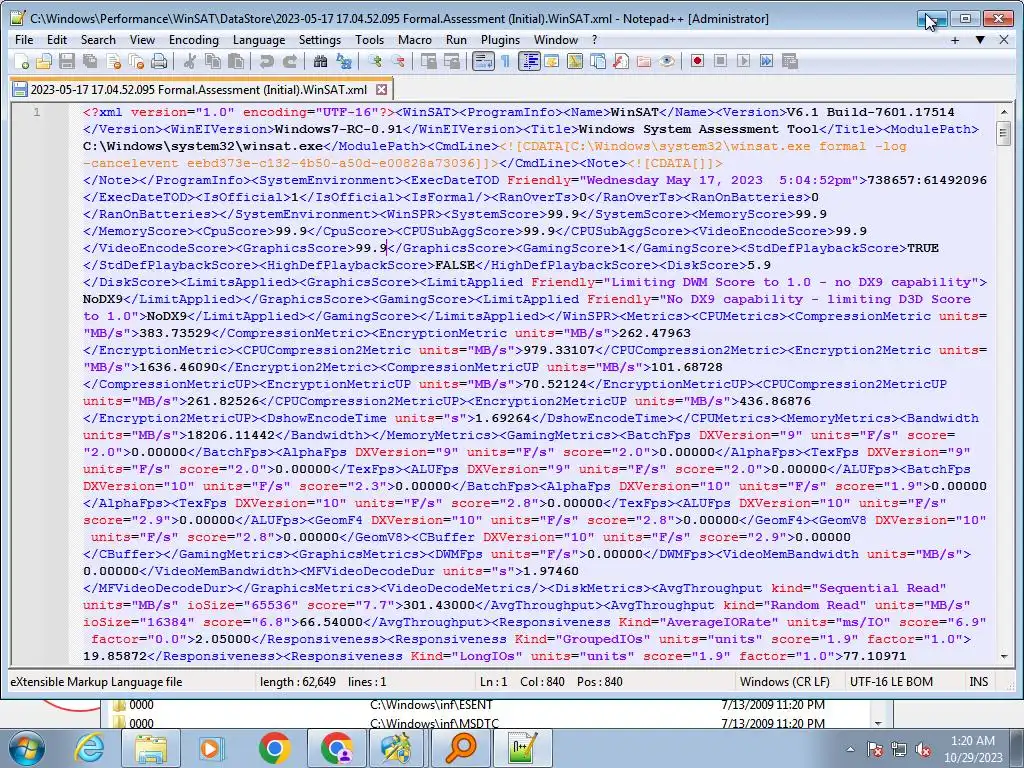Click the Stop Recording macro button
This screenshot has width=1024, height=768.
[720, 61]
